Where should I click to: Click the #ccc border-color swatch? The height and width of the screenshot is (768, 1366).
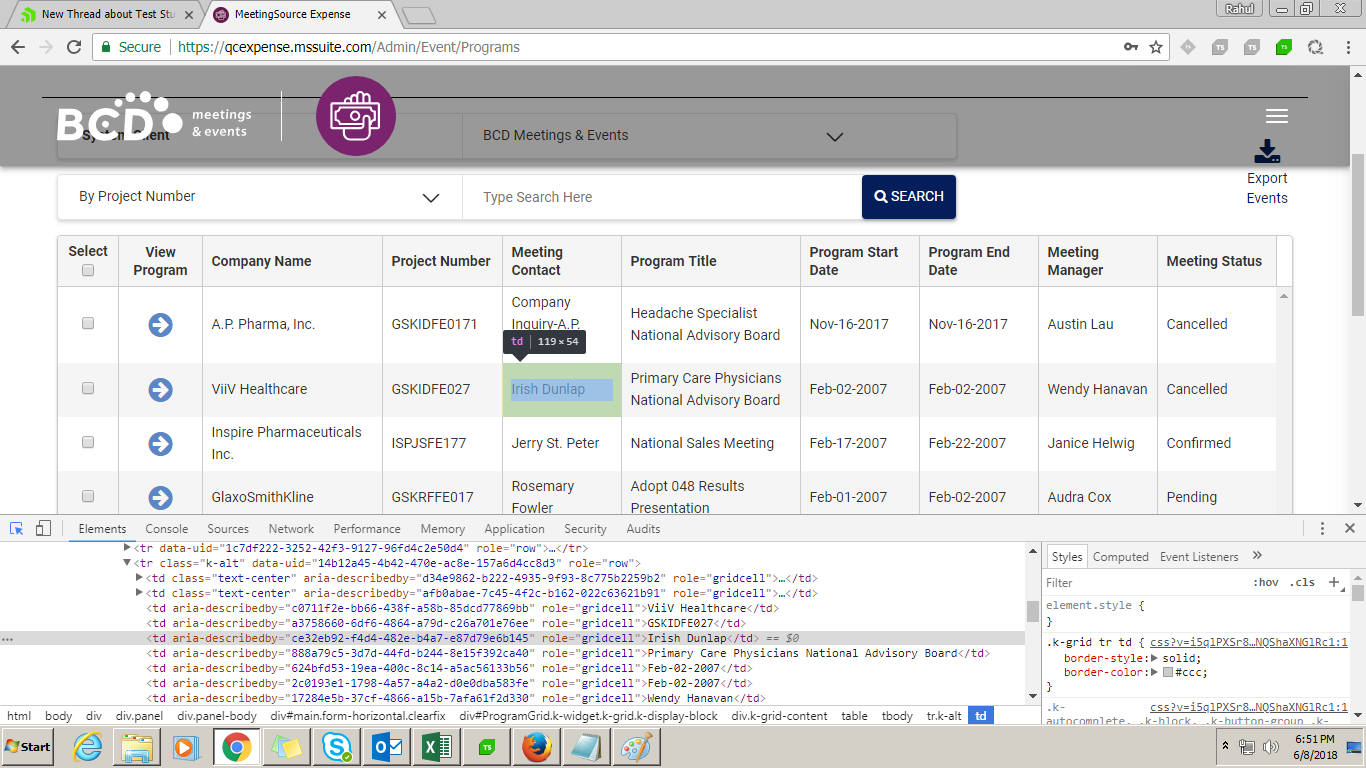(x=1167, y=673)
